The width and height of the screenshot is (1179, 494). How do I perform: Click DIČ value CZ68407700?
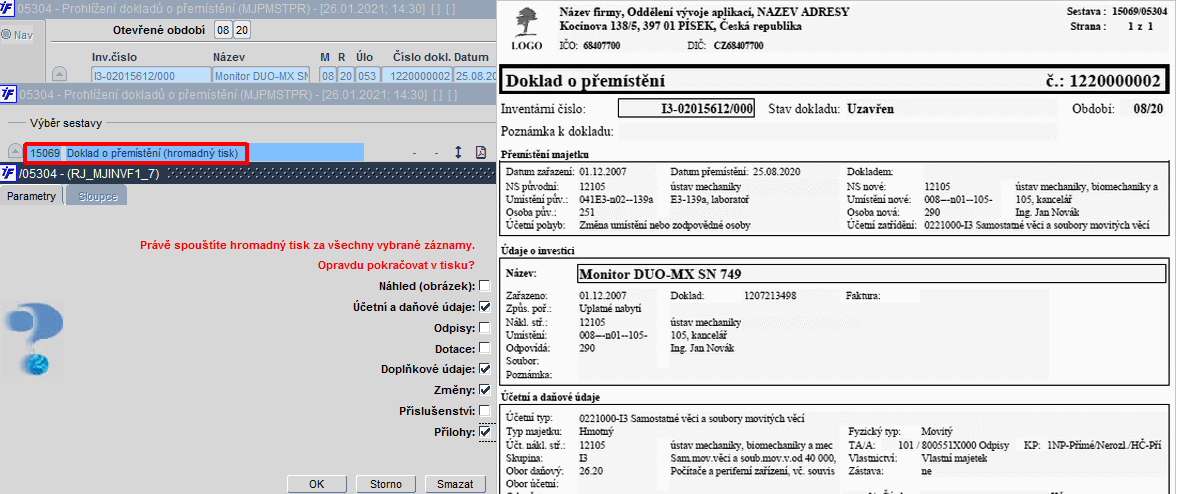[738, 46]
